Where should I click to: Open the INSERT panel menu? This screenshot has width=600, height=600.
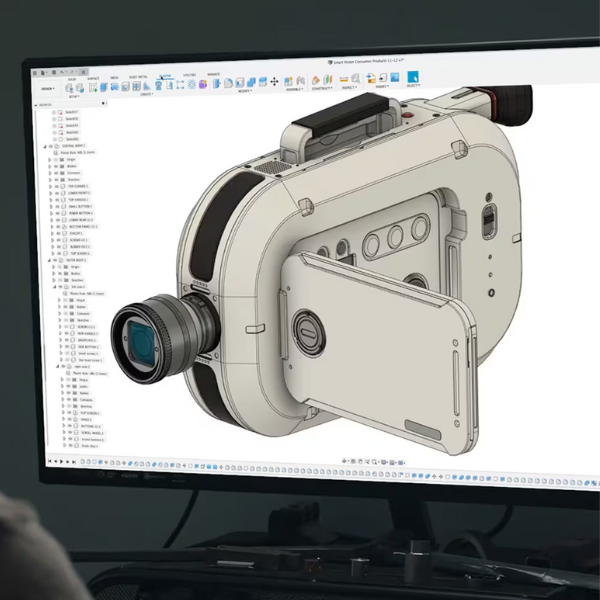[x=382, y=86]
